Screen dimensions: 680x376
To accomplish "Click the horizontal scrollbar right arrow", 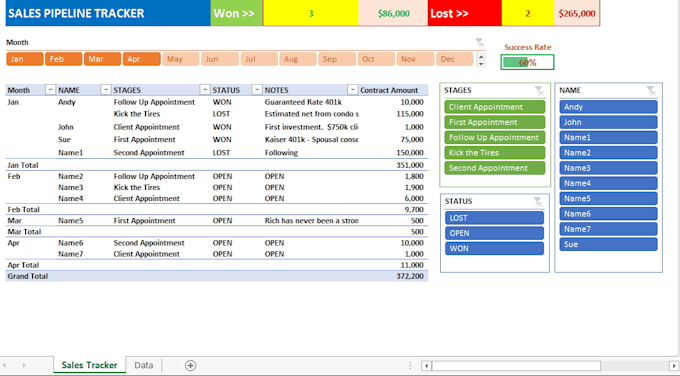I will pos(674,366).
